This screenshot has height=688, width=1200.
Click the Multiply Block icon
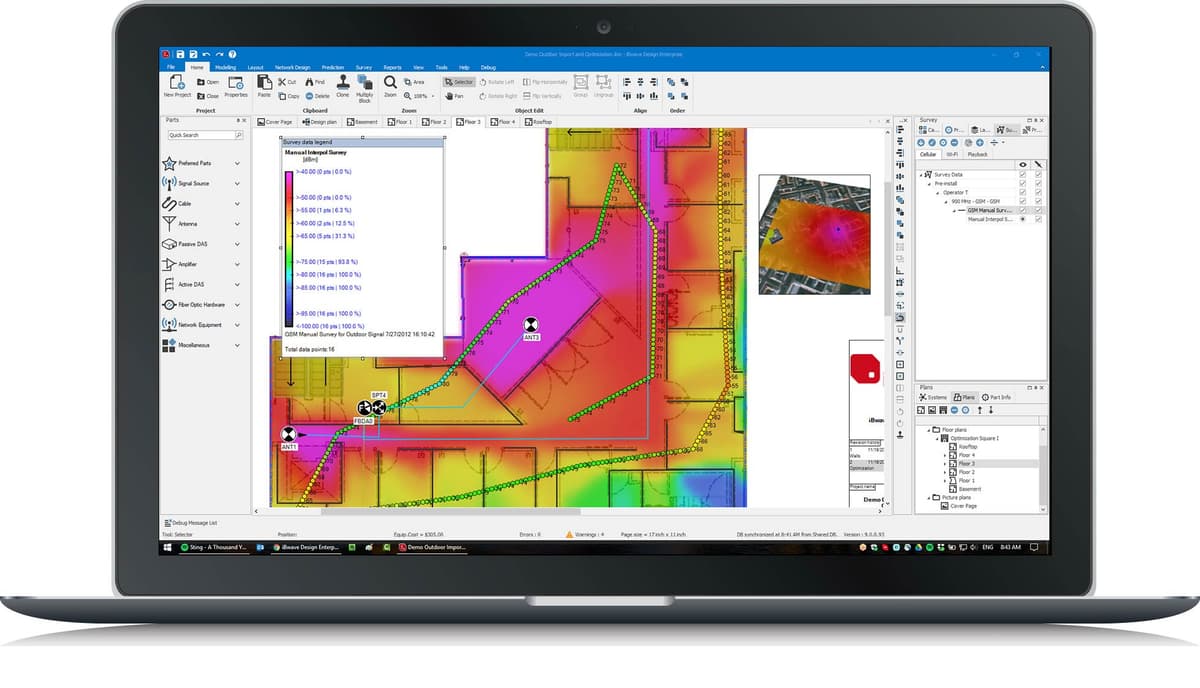coord(365,84)
